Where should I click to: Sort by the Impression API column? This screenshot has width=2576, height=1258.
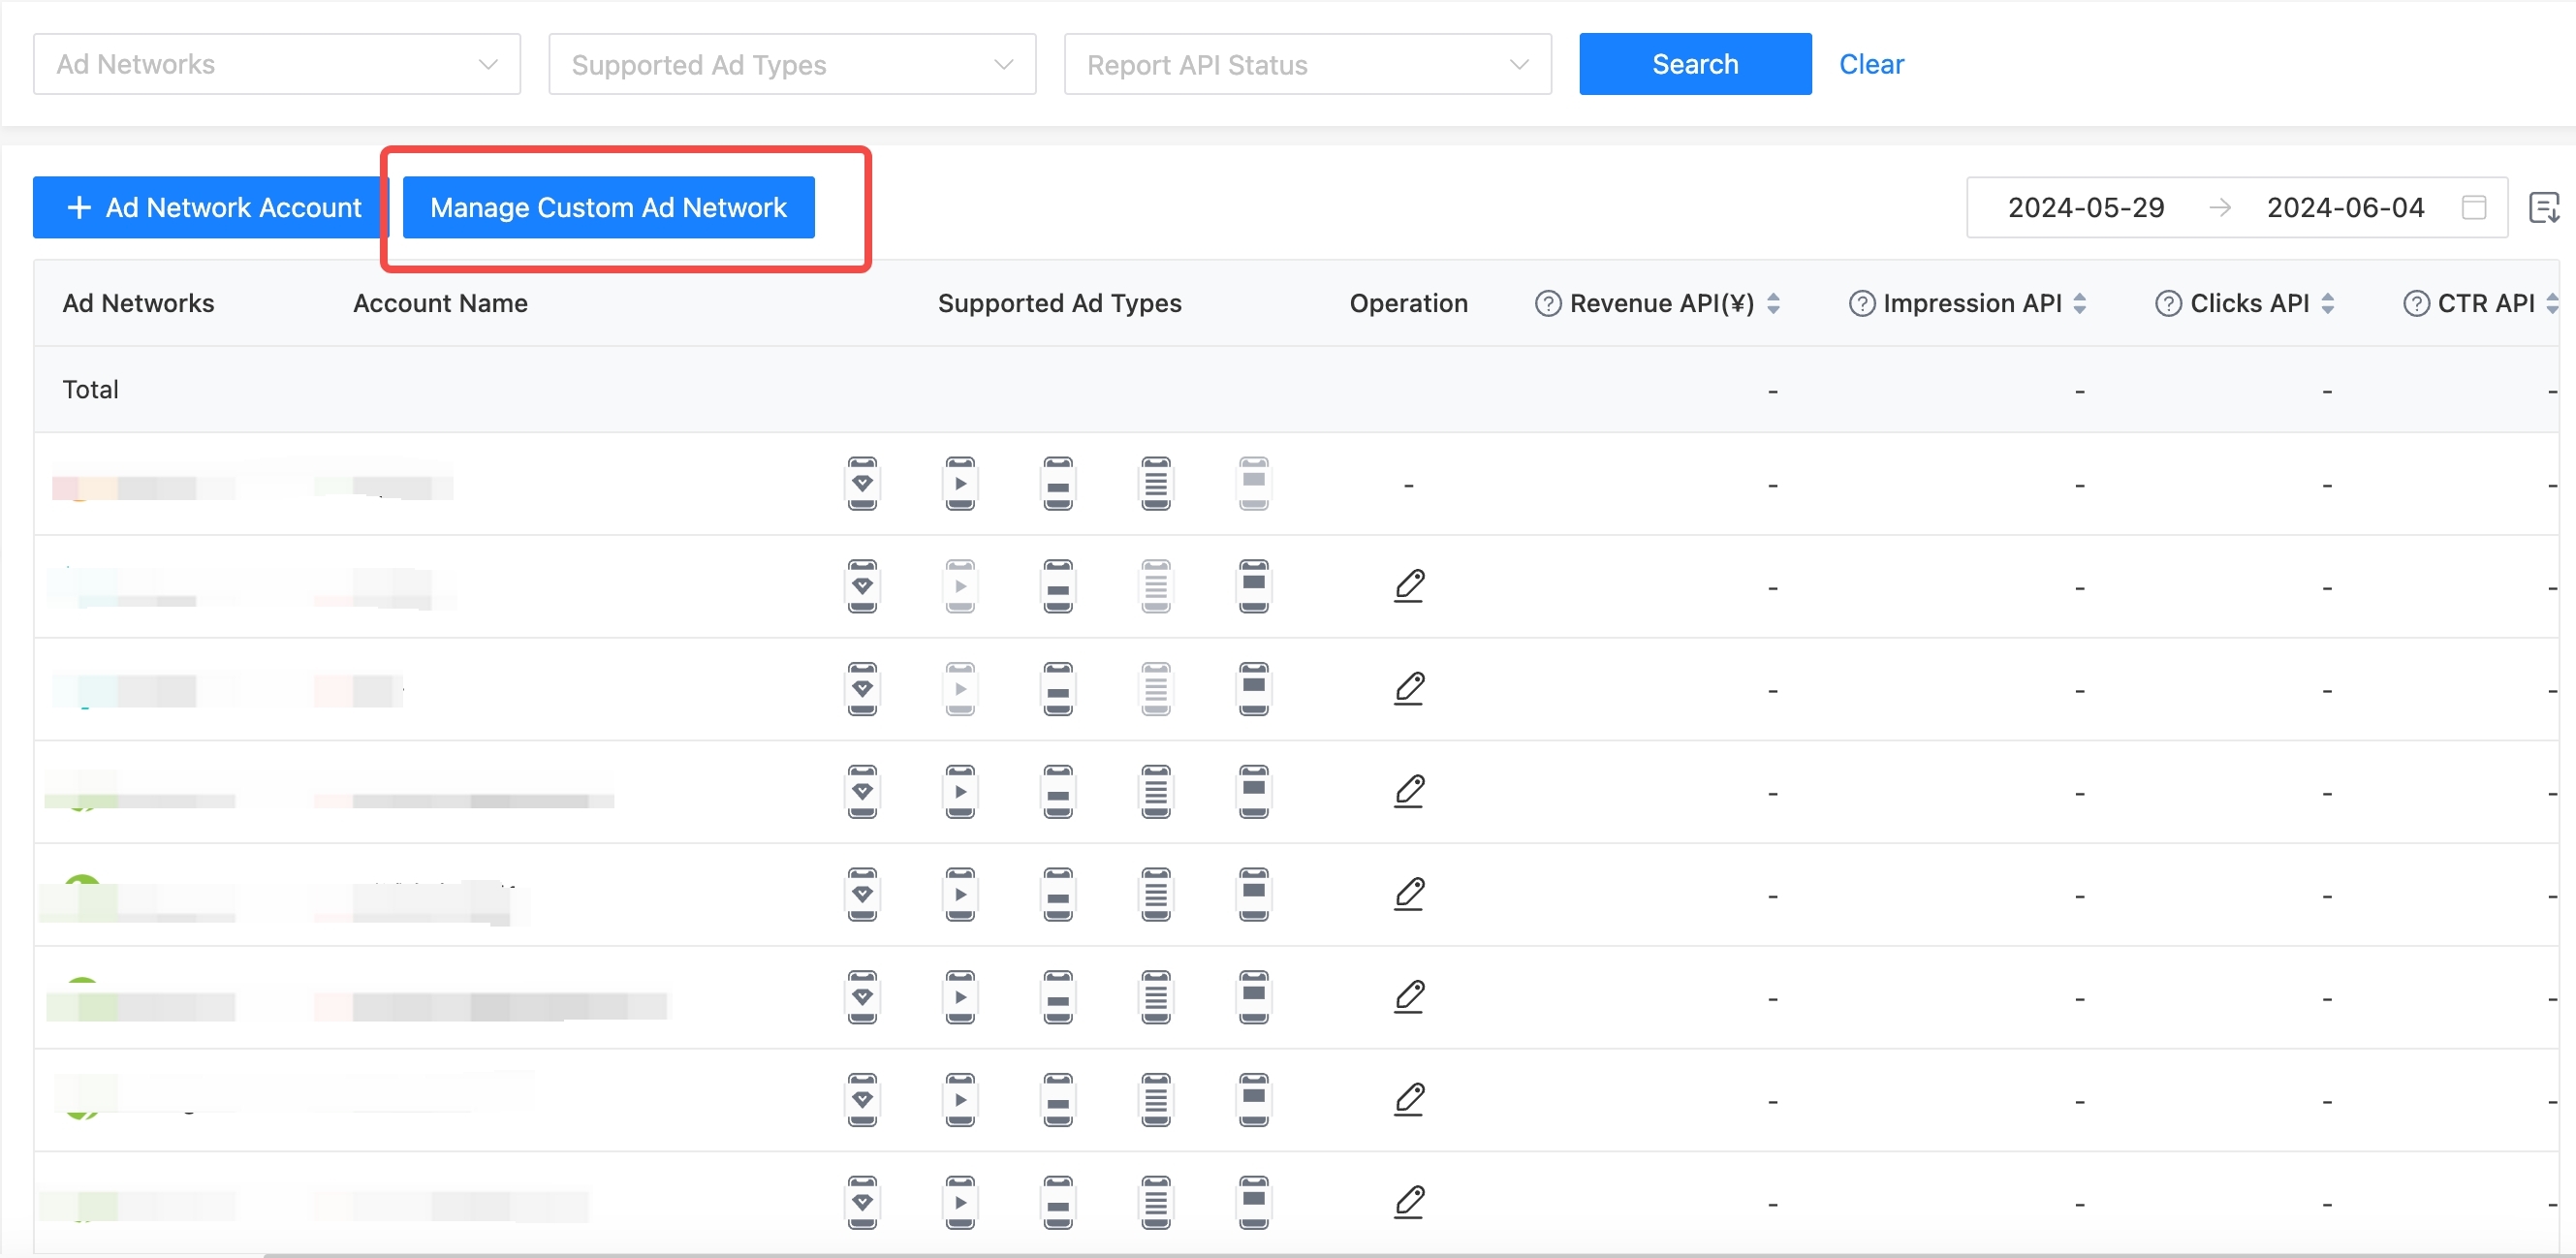click(x=2081, y=303)
